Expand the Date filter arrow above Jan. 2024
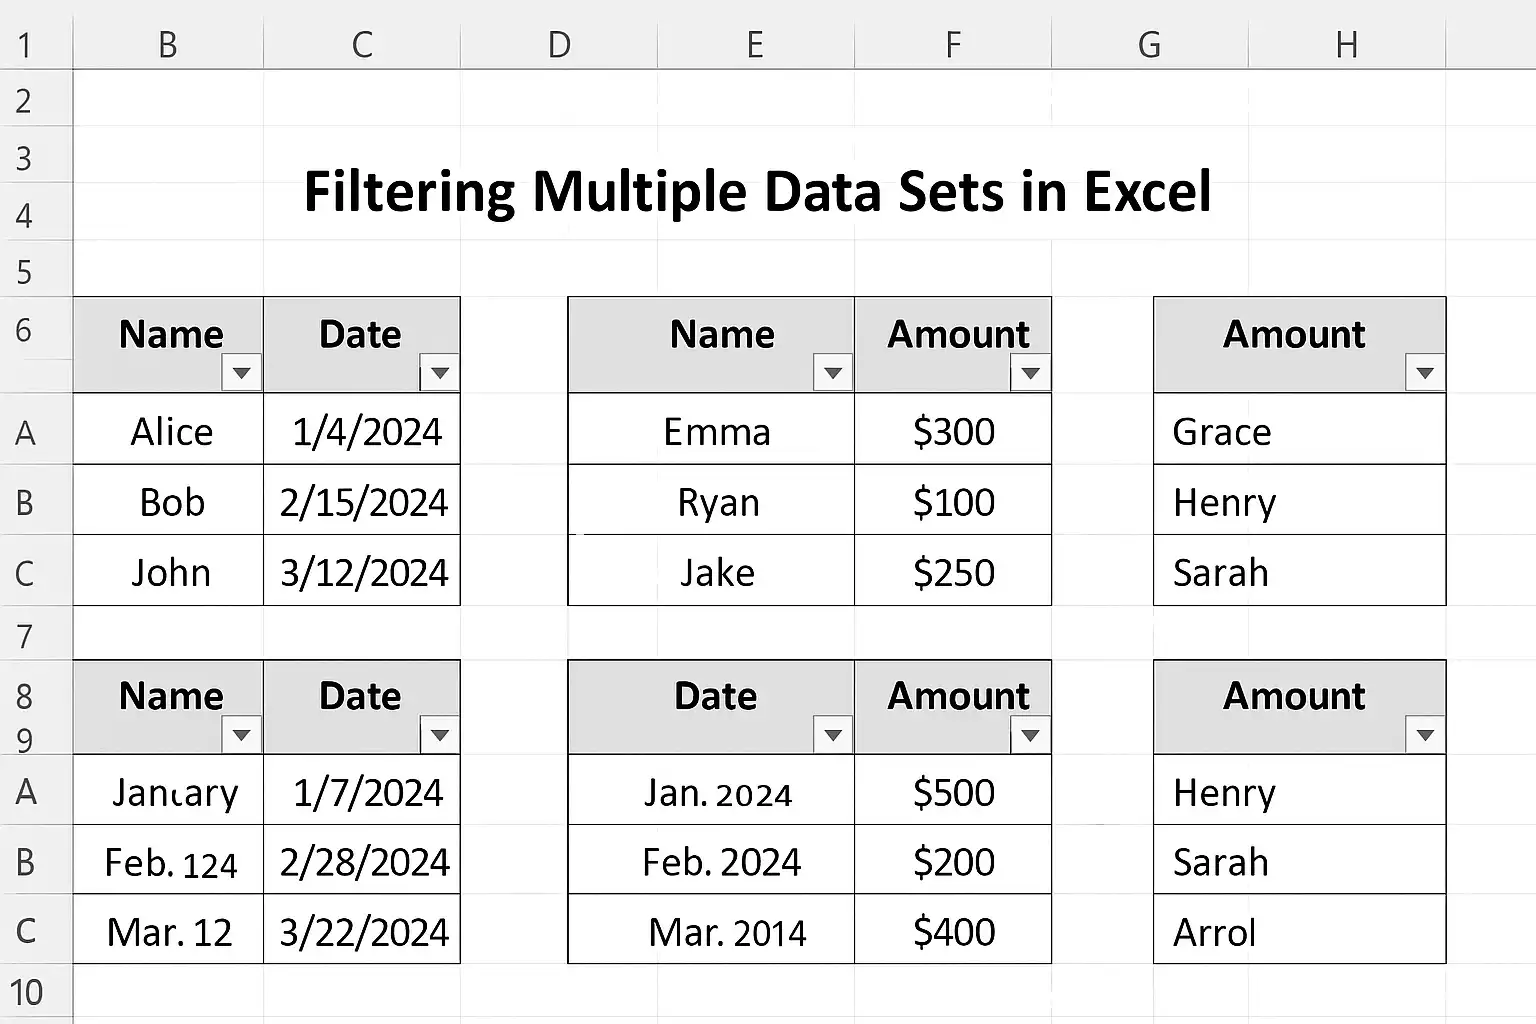Image resolution: width=1536 pixels, height=1024 pixels. (x=832, y=735)
